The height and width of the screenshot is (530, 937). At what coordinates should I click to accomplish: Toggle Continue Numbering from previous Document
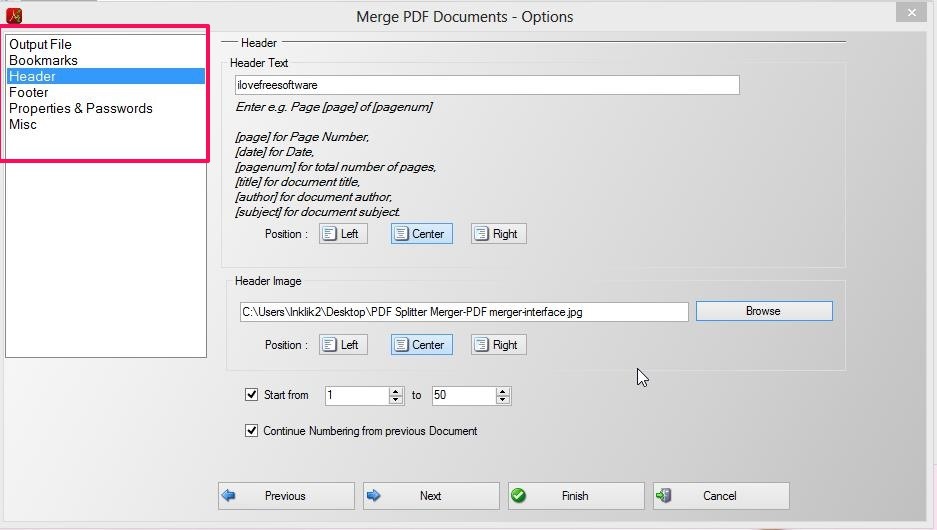tap(252, 430)
